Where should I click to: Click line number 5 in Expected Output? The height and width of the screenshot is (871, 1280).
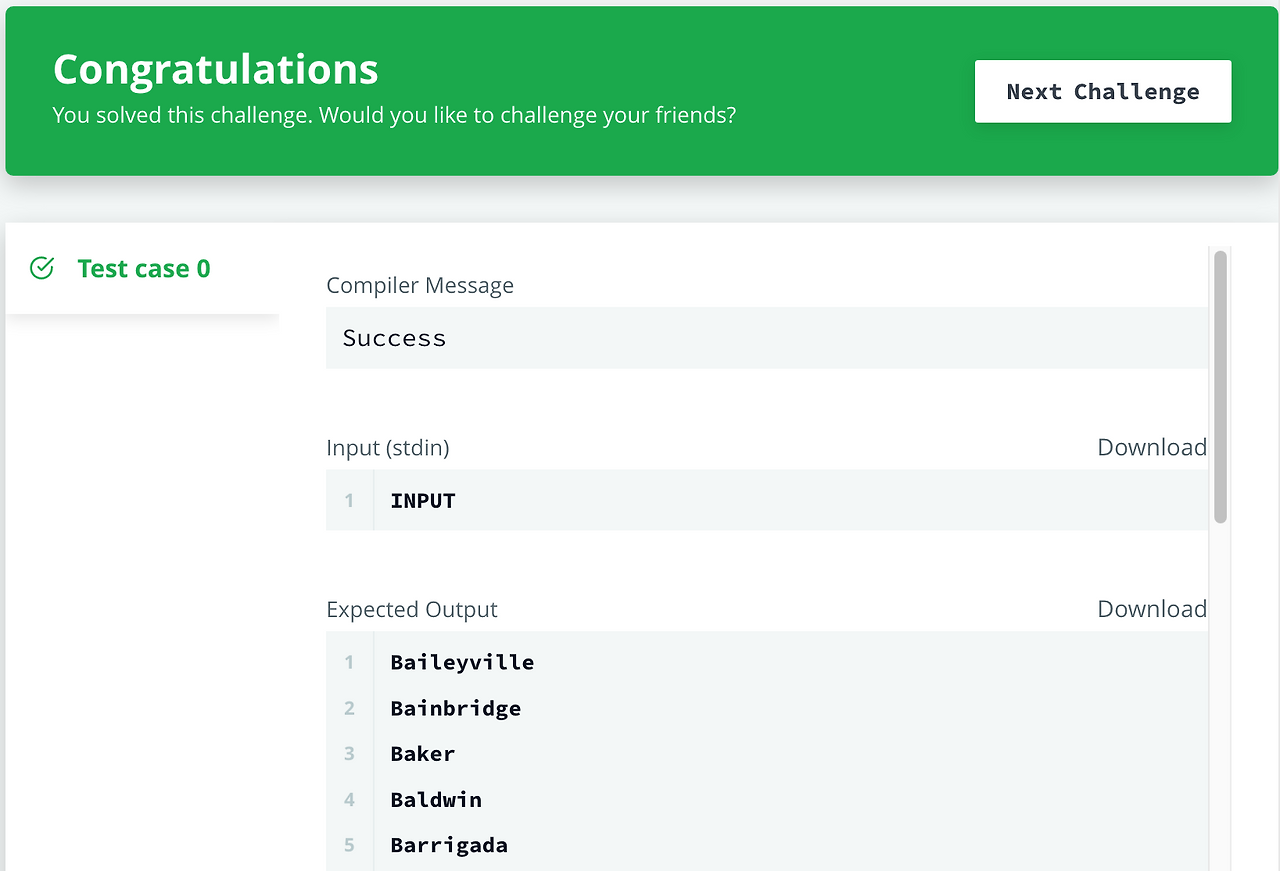coord(349,845)
